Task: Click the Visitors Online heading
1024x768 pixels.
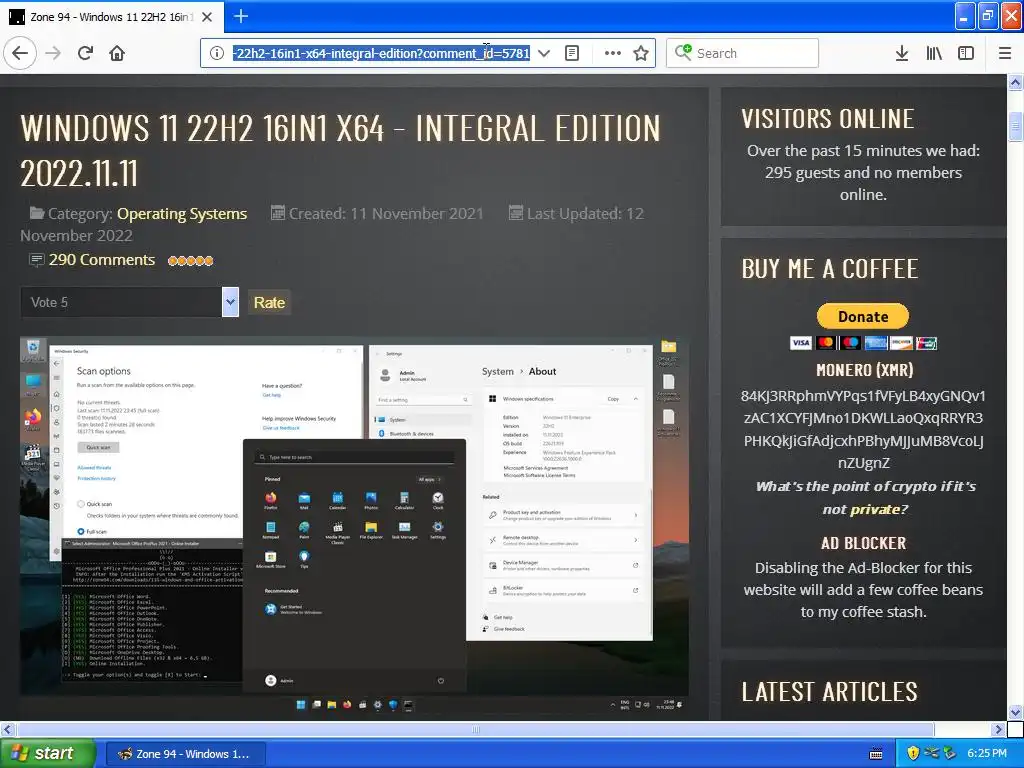Action: click(827, 119)
